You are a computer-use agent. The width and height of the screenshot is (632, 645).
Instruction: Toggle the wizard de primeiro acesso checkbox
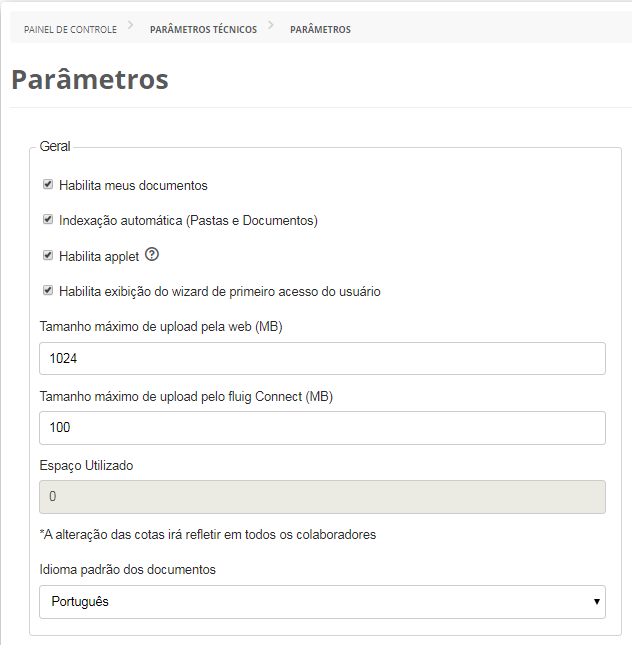coord(48,291)
